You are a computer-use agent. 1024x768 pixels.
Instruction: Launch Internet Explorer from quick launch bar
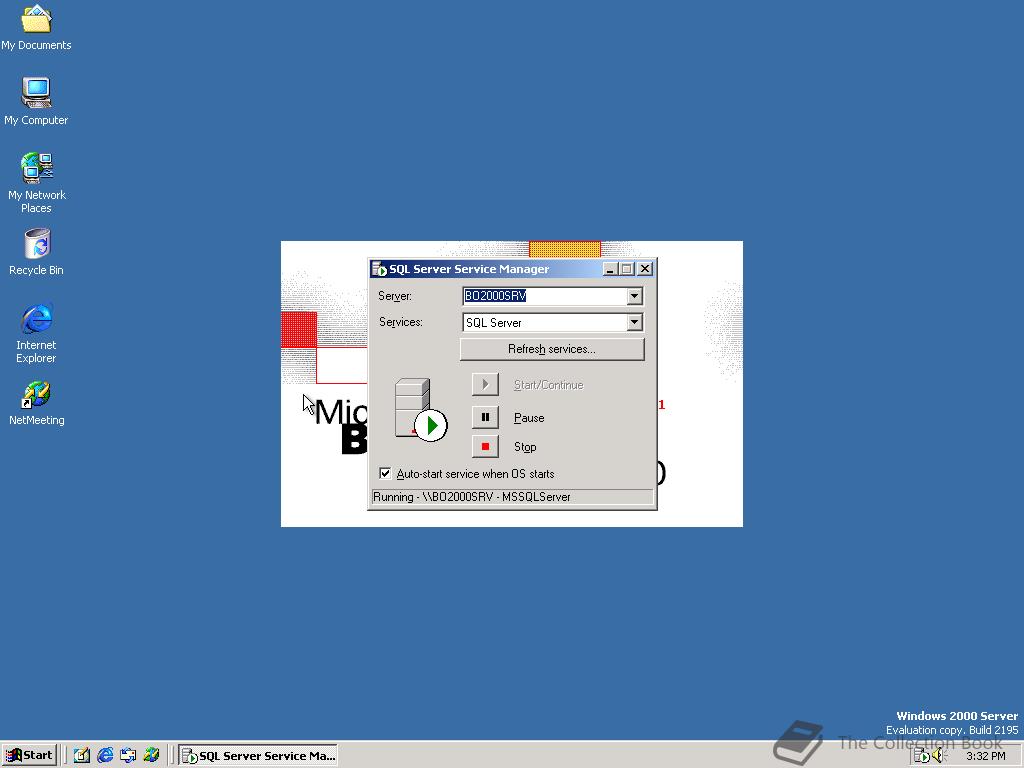point(104,756)
